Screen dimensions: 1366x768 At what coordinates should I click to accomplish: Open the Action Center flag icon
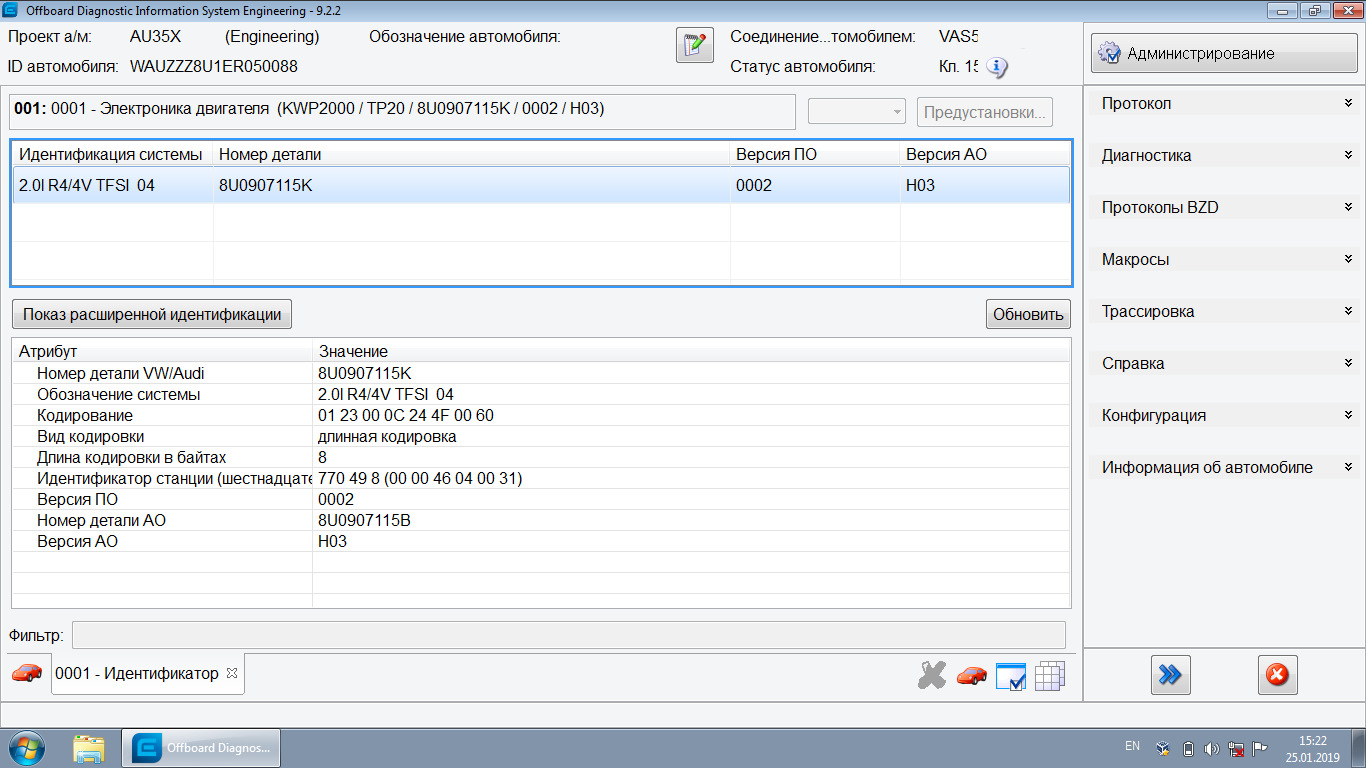[x=1260, y=749]
